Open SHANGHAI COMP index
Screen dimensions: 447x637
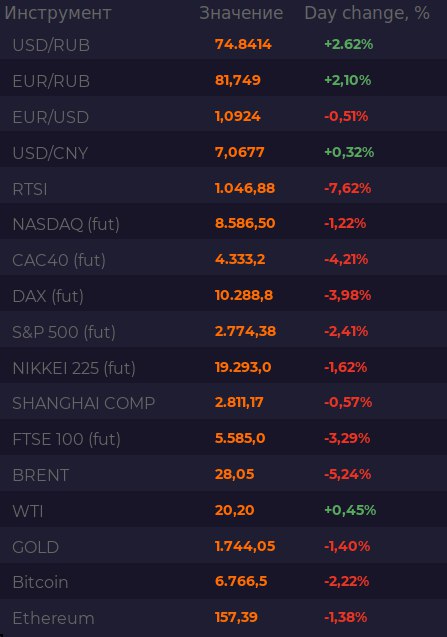[x=84, y=403]
